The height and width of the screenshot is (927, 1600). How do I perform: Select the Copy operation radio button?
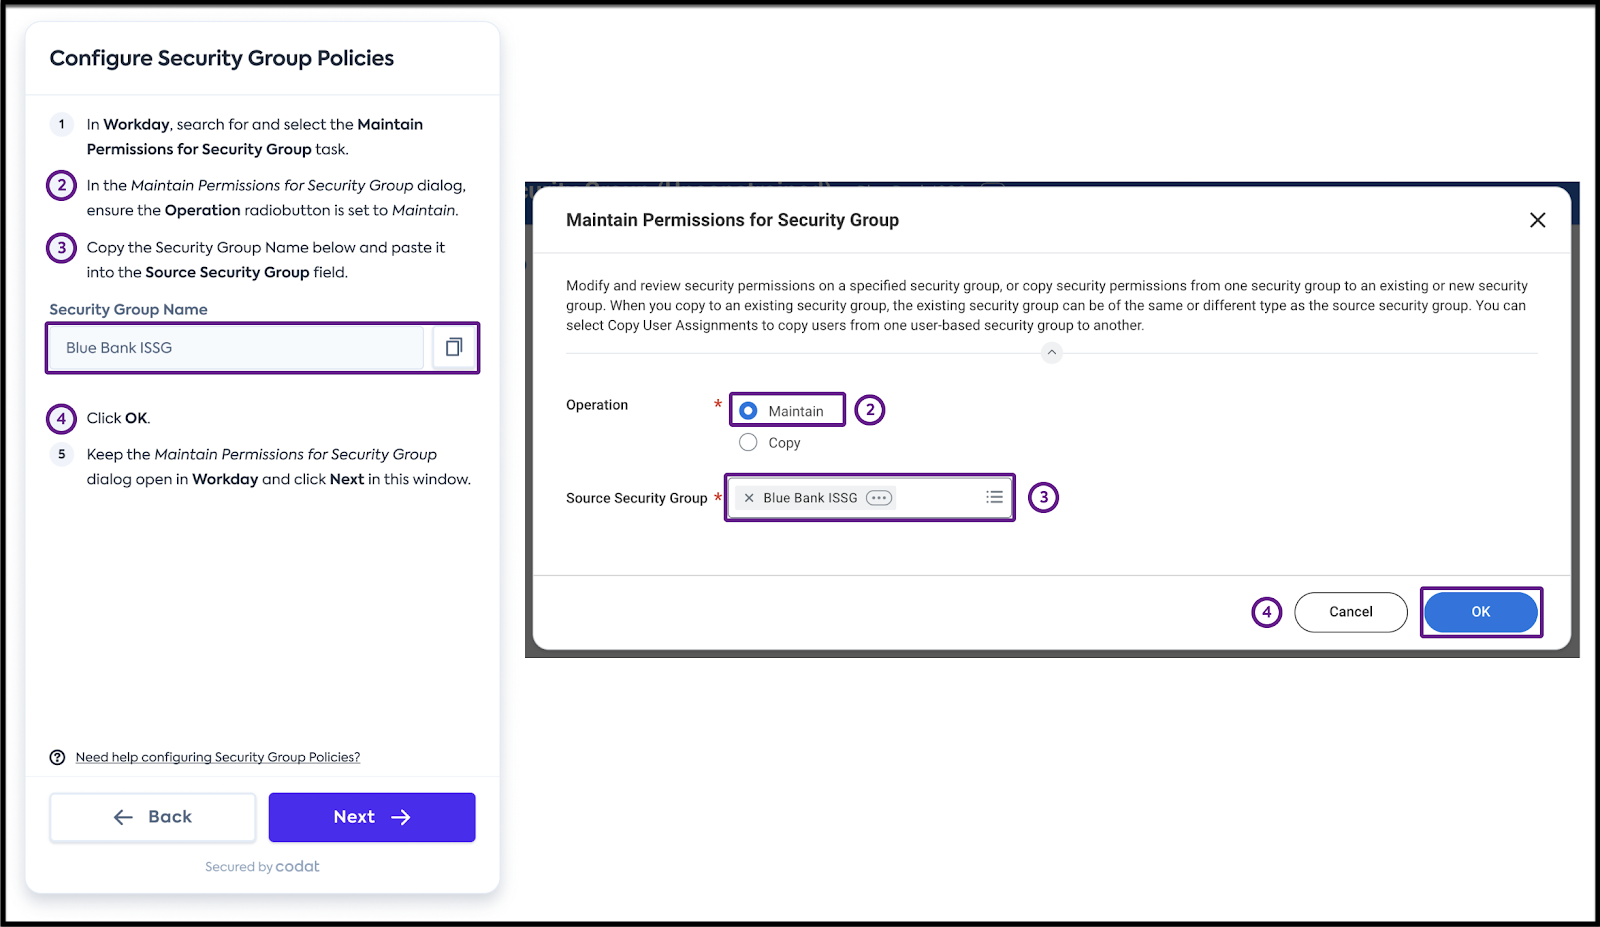[x=748, y=442]
